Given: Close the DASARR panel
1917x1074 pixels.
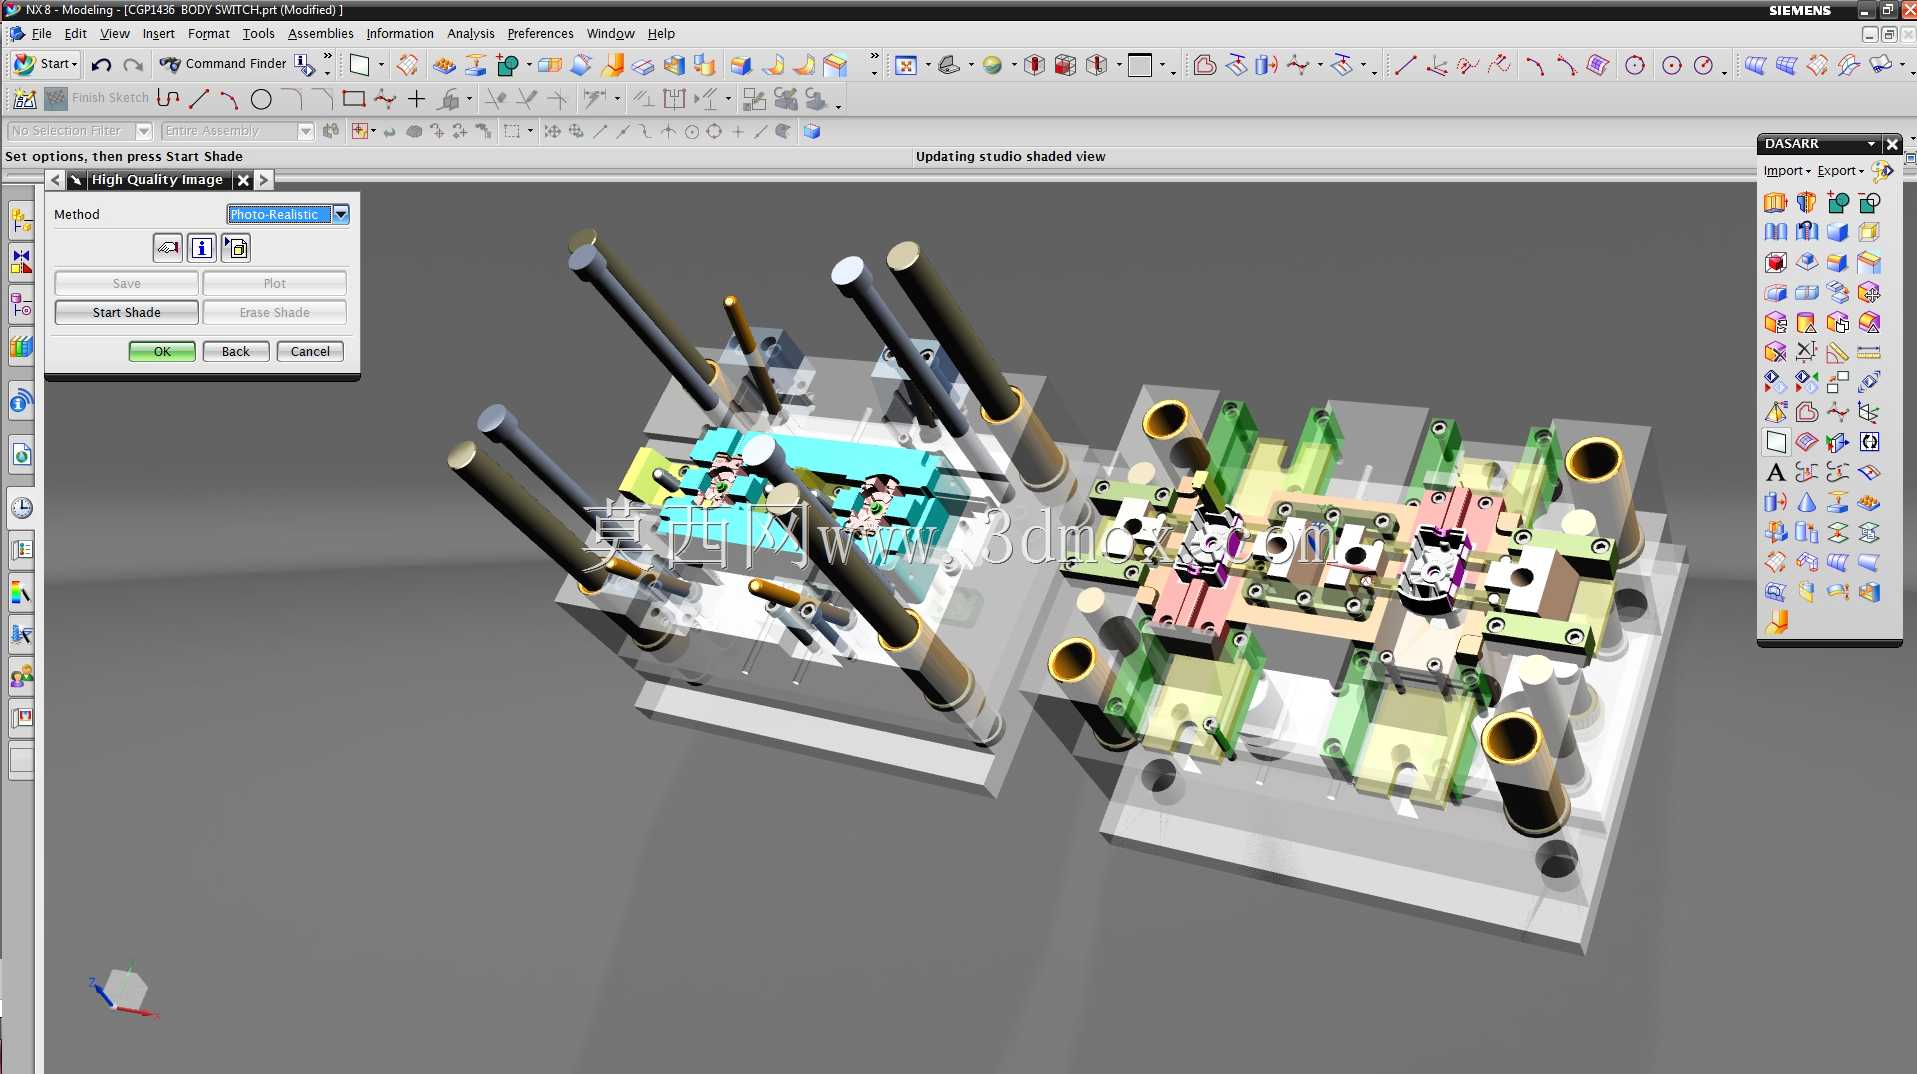Looking at the screenshot, I should pyautogui.click(x=1892, y=144).
